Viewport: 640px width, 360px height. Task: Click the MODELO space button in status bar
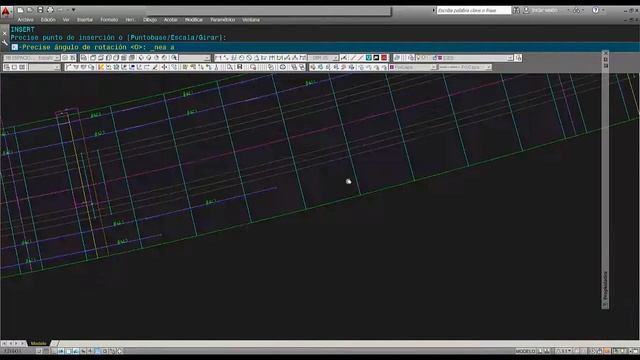(525, 351)
